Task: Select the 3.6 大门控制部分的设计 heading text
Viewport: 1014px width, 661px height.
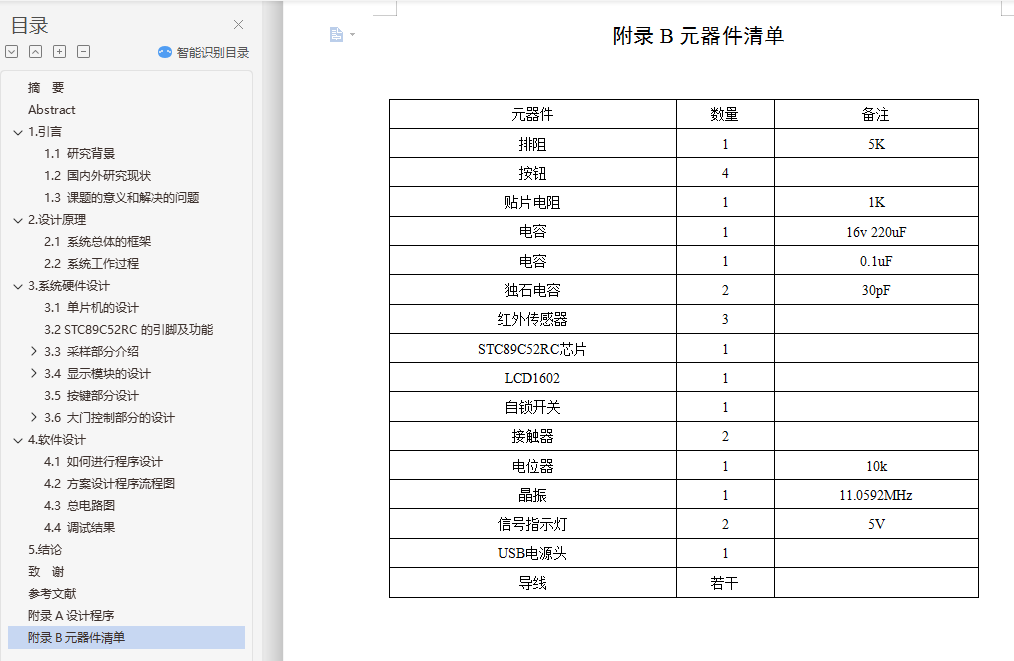Action: (109, 417)
